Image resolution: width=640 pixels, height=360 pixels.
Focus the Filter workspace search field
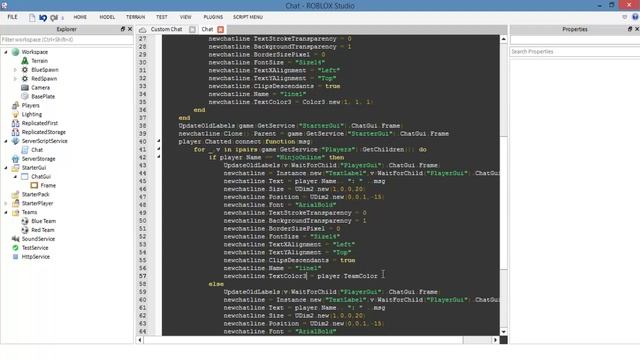67,40
